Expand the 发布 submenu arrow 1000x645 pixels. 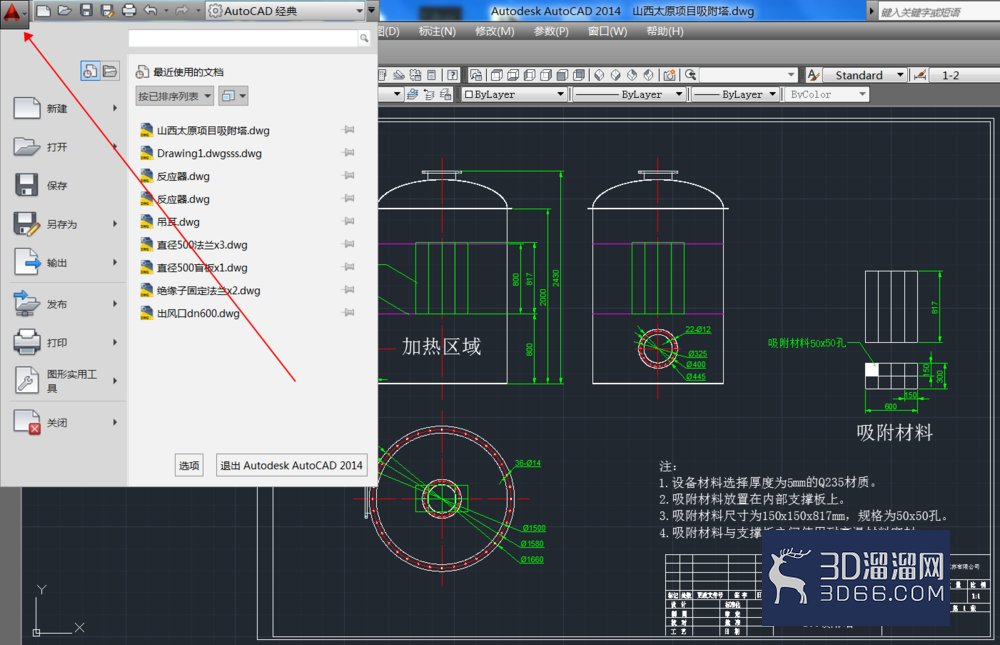click(x=115, y=304)
